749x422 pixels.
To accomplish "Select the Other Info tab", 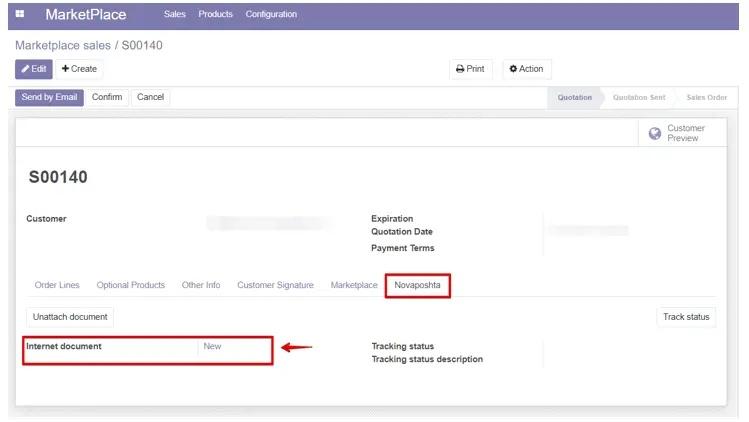I will (201, 285).
